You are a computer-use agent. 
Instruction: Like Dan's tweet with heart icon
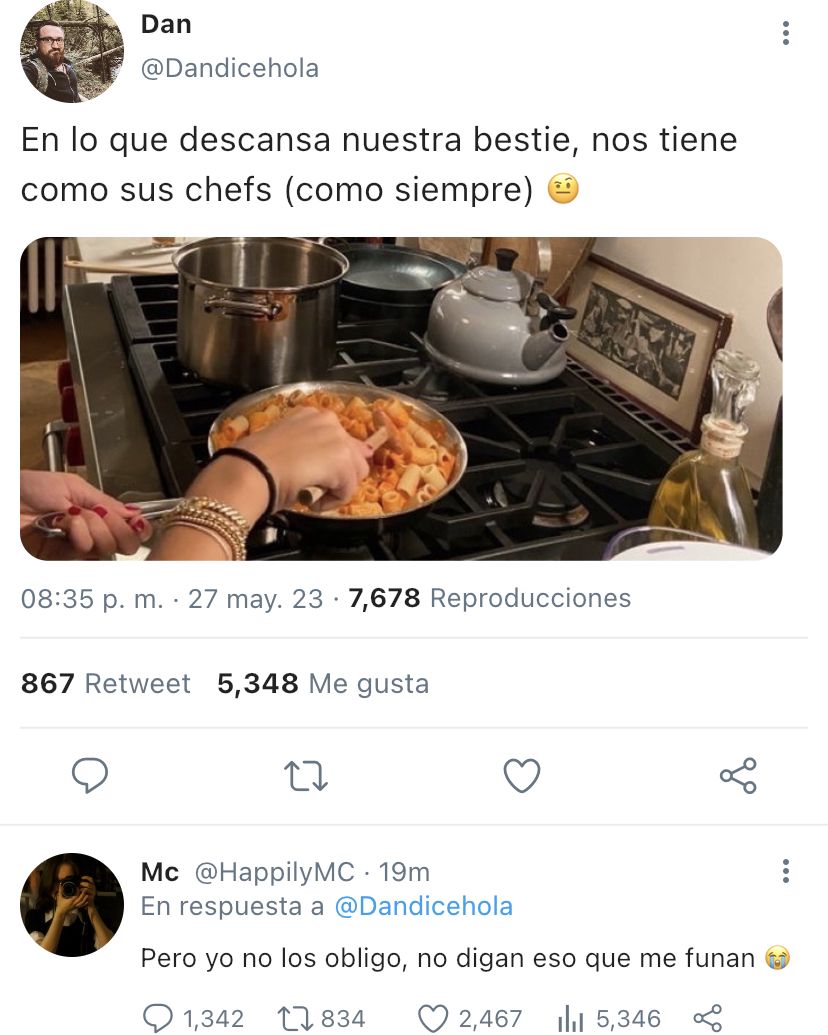pyautogui.click(x=522, y=776)
